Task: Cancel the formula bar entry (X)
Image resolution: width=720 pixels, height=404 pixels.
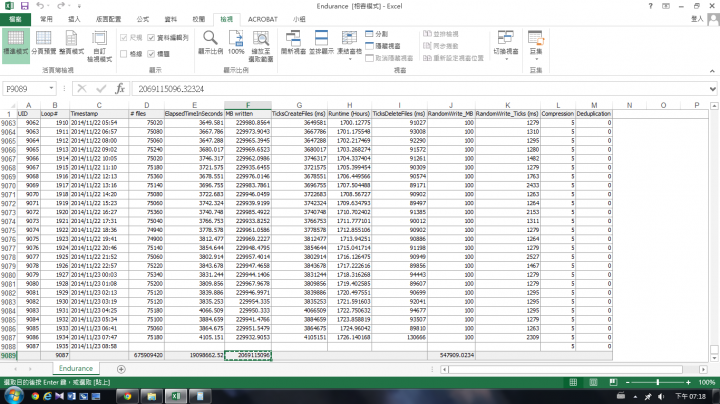Action: 82,89
